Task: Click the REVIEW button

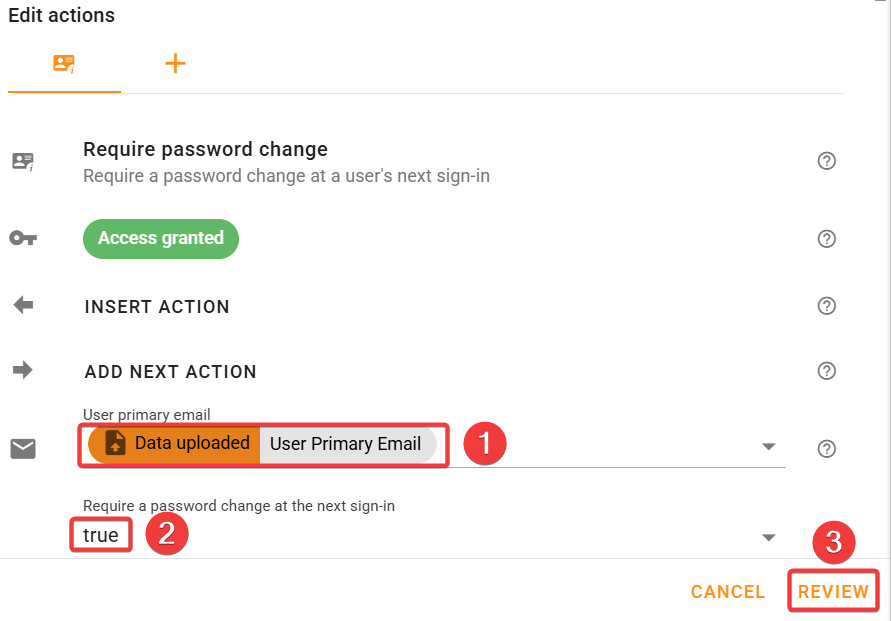Action: point(834,591)
